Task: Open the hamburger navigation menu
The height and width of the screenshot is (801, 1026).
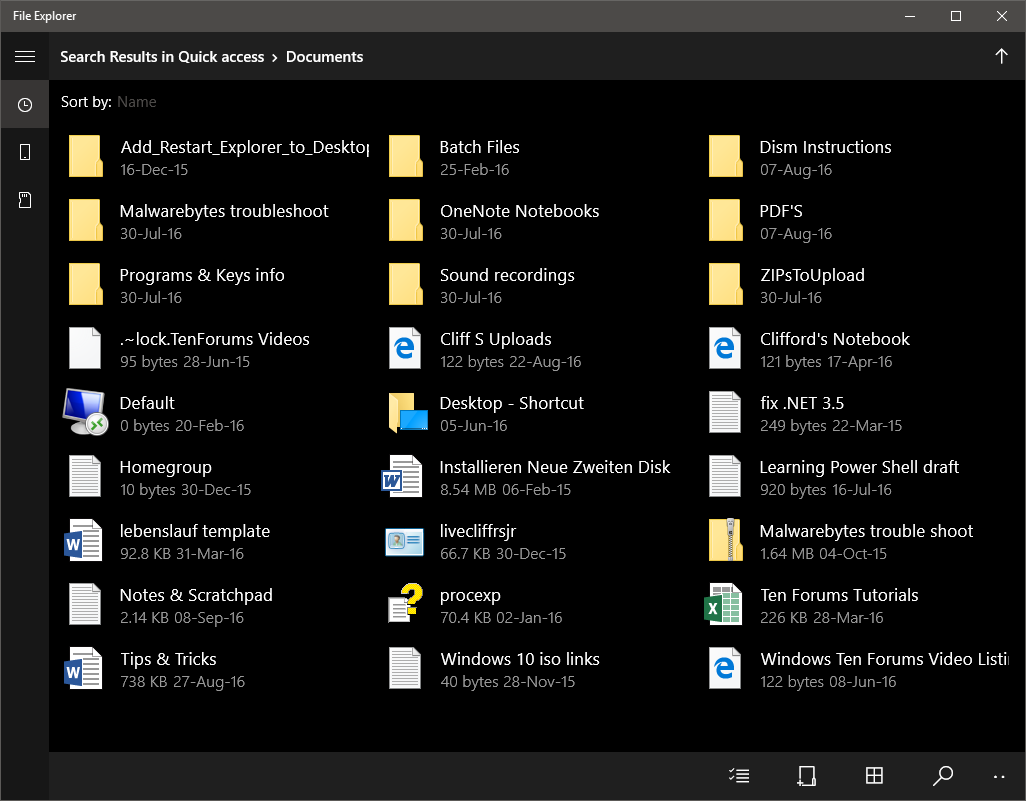Action: coord(25,57)
